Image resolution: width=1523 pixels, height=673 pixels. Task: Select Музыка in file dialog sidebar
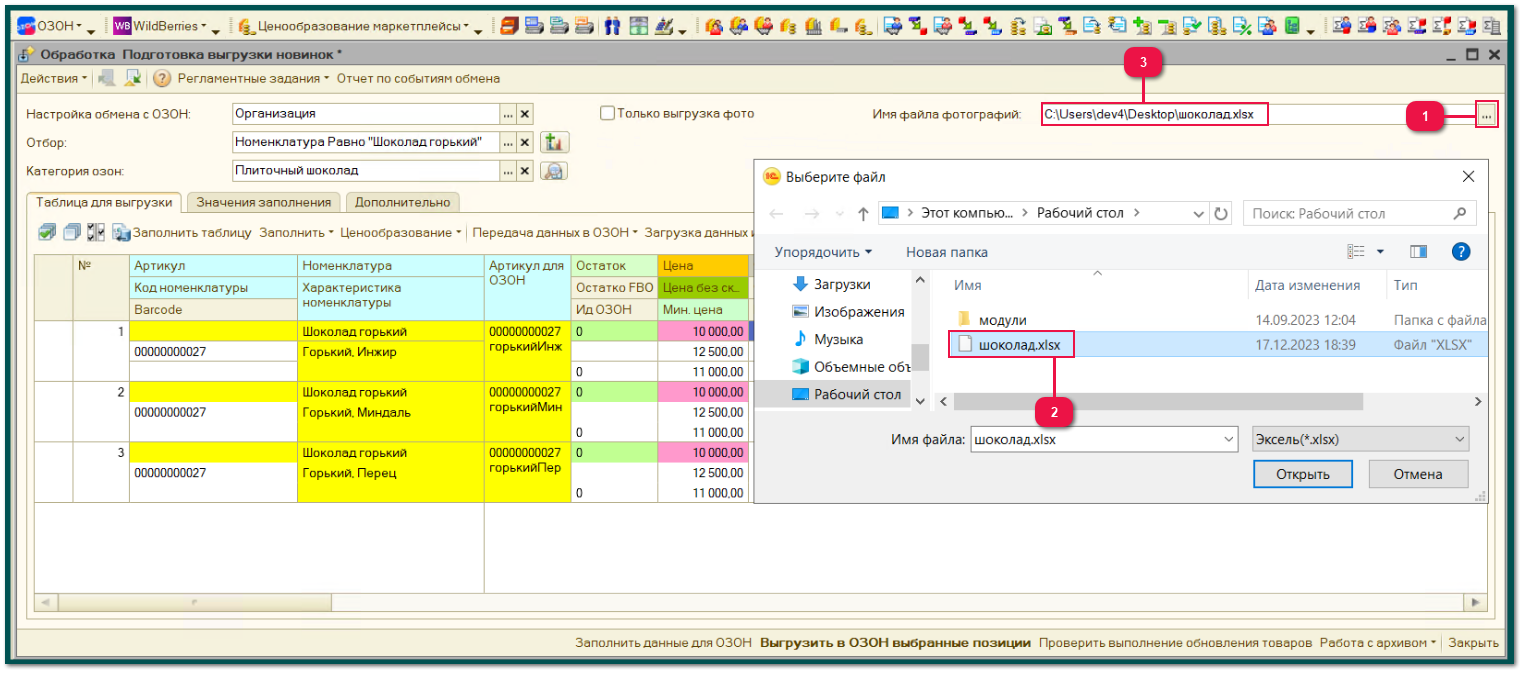pyautogui.click(x=826, y=340)
